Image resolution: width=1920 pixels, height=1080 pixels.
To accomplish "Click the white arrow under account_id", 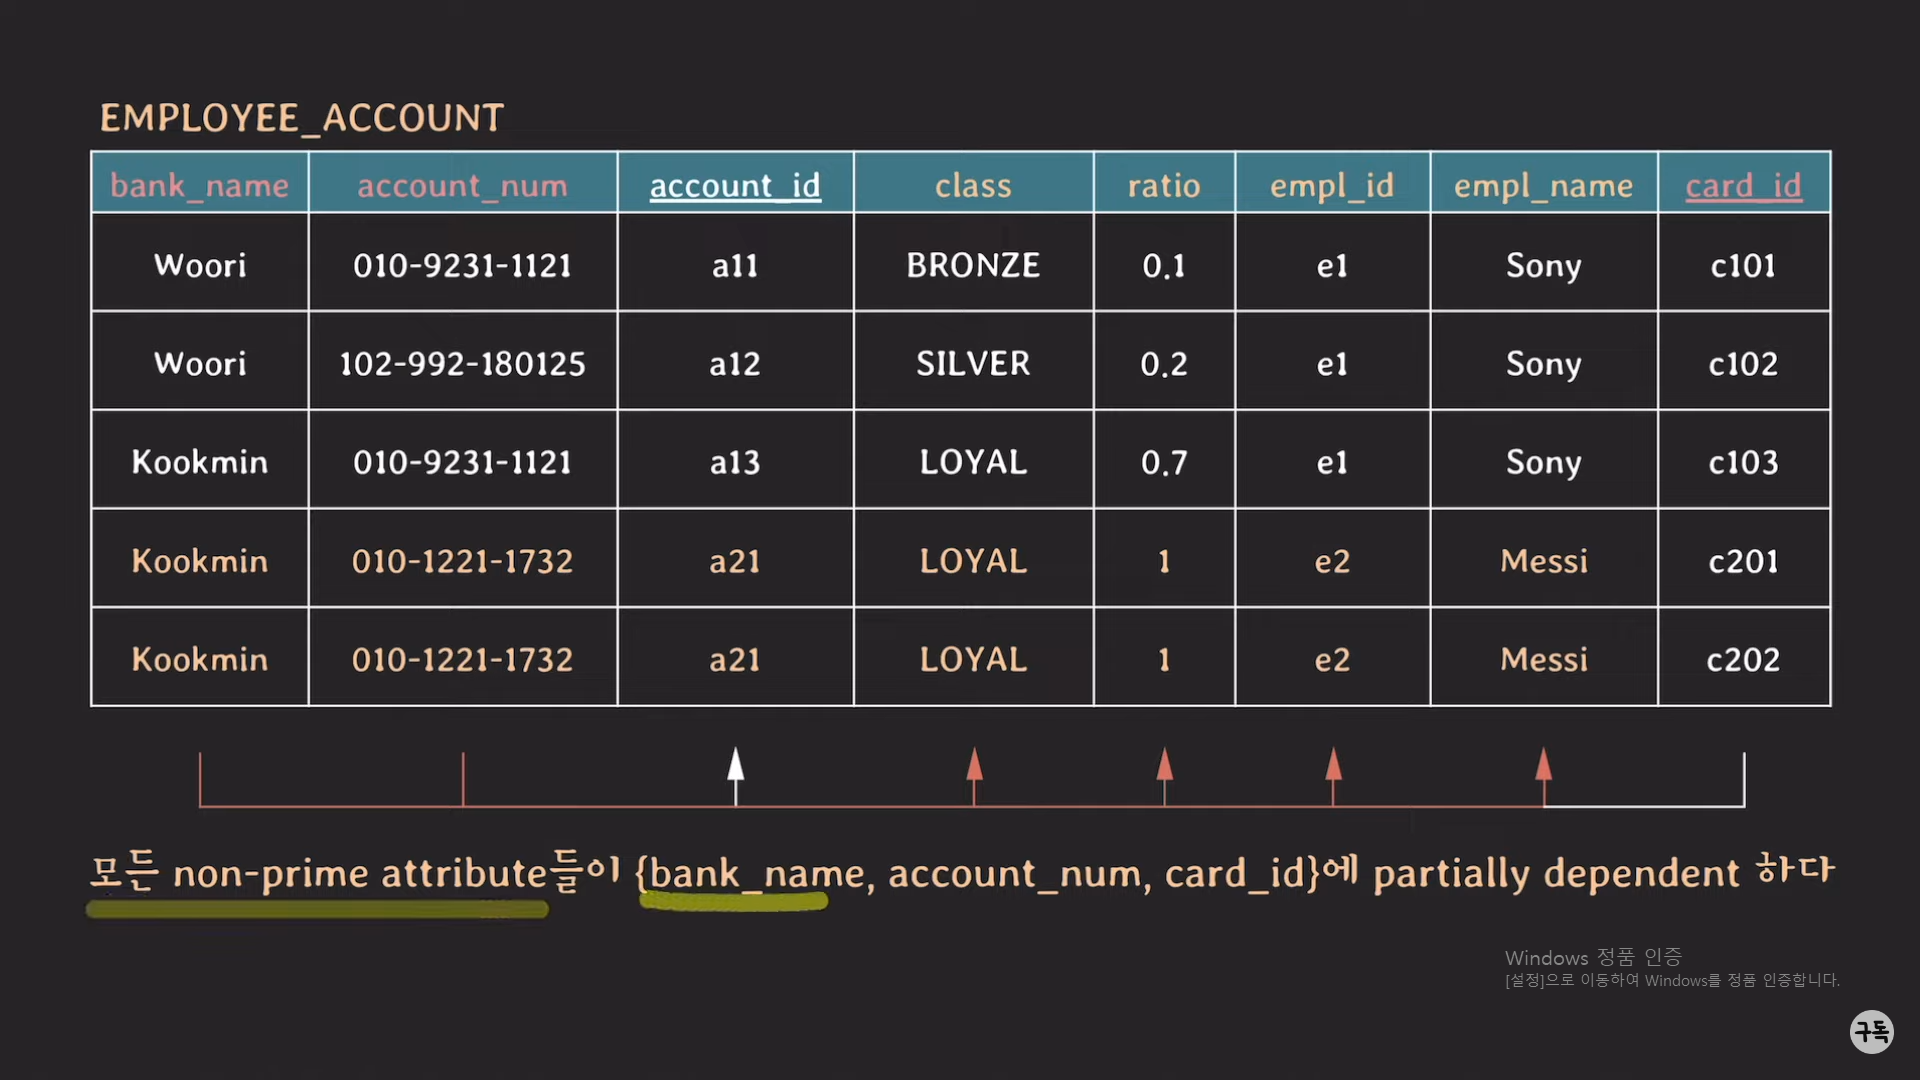I will pyautogui.click(x=736, y=766).
